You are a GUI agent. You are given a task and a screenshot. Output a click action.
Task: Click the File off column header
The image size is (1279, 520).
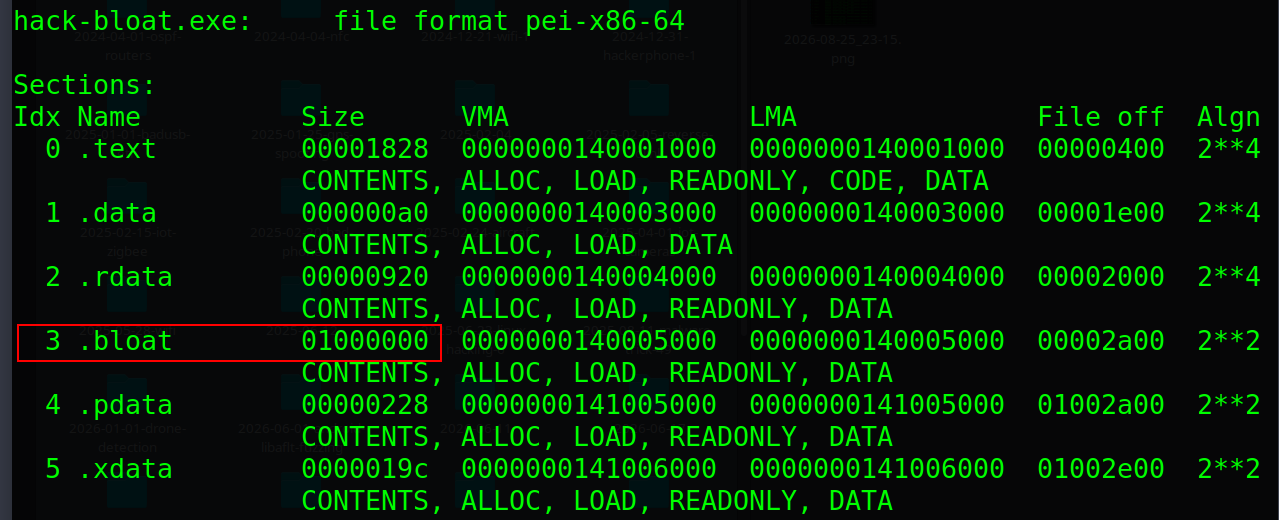(x=1101, y=117)
